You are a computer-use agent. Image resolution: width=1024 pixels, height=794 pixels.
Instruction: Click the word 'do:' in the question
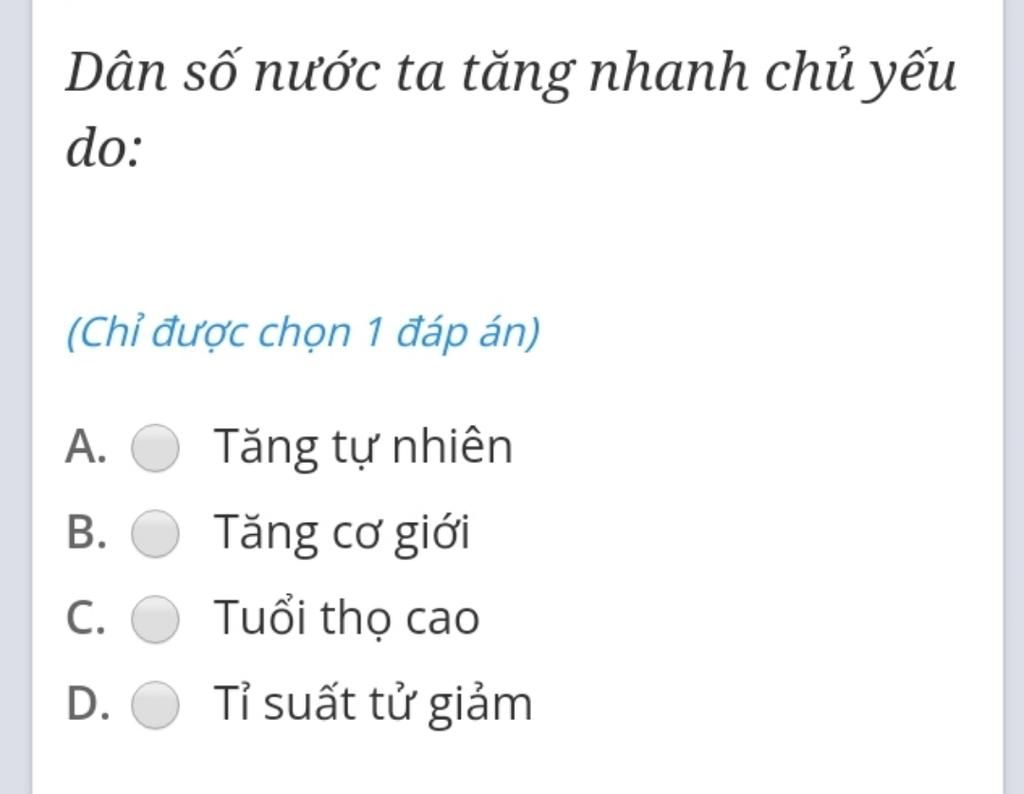tap(103, 150)
